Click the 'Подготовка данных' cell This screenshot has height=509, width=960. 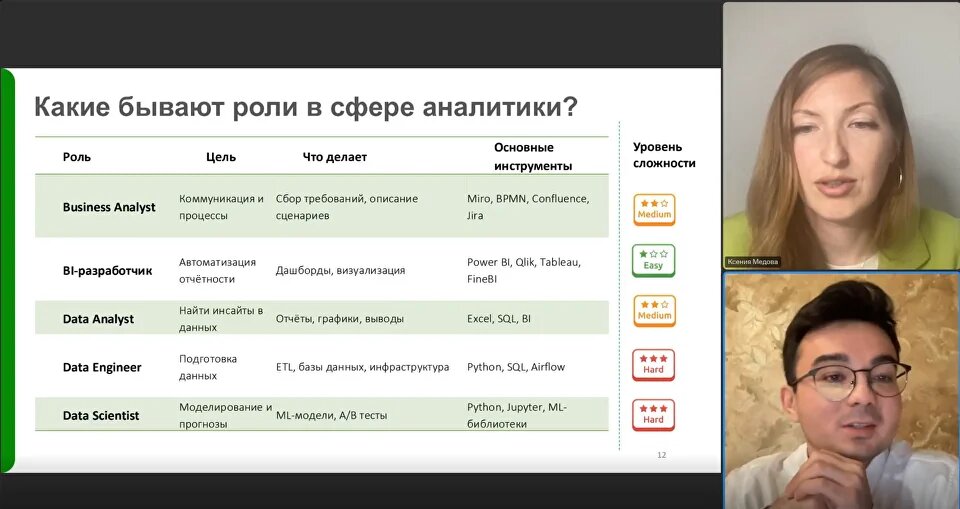(208, 368)
